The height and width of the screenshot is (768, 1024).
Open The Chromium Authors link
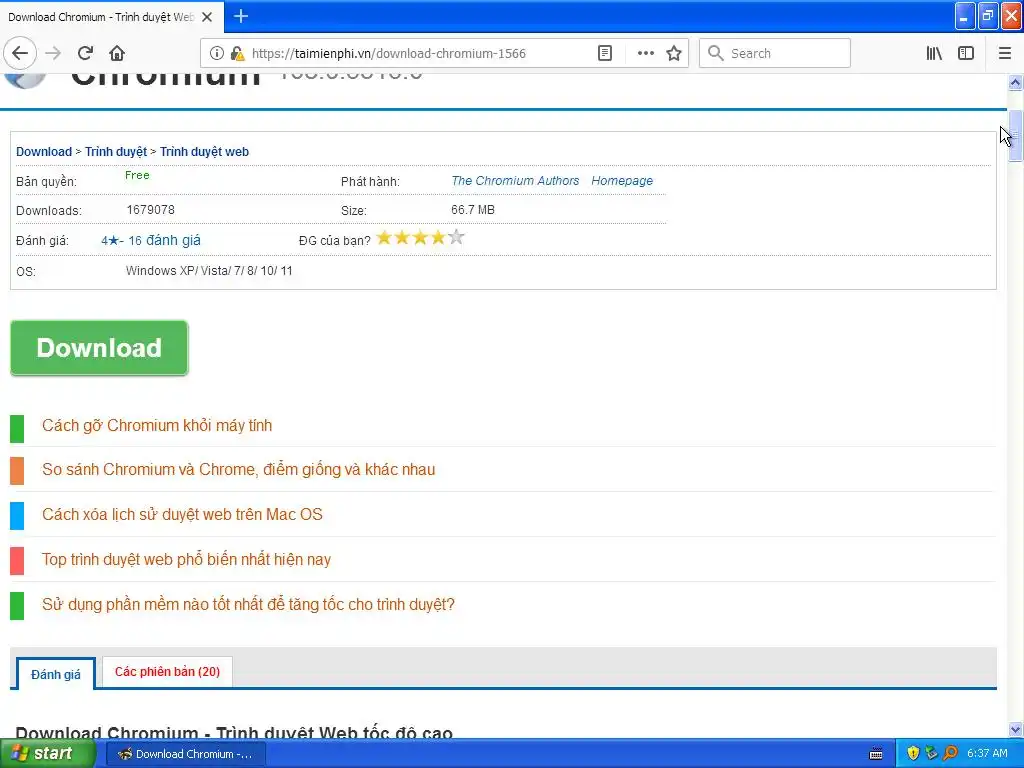[x=515, y=181]
